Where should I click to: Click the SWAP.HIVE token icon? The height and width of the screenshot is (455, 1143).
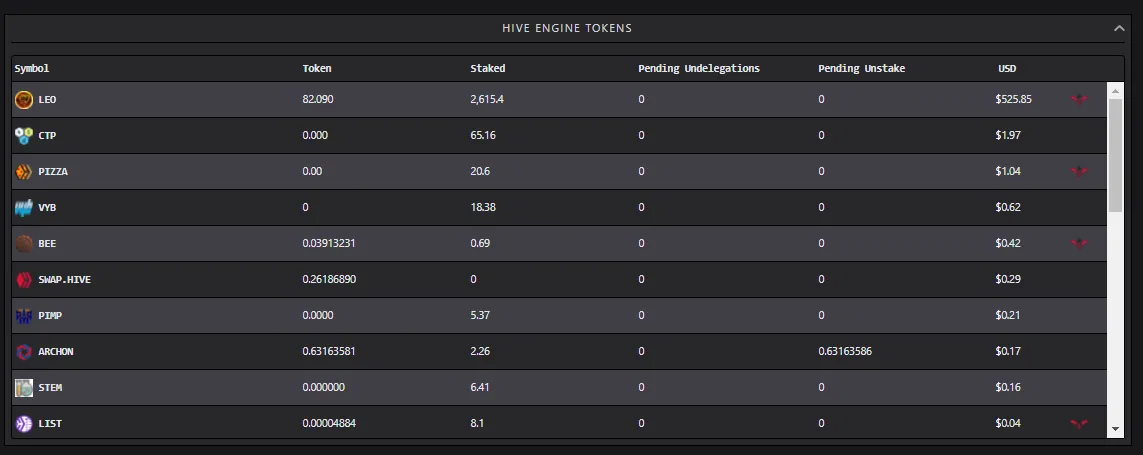click(x=24, y=279)
